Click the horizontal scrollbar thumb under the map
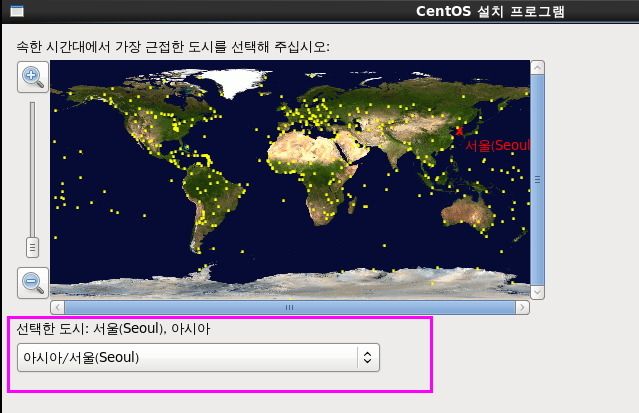Screen dimensions: 639x413 coord(290,307)
